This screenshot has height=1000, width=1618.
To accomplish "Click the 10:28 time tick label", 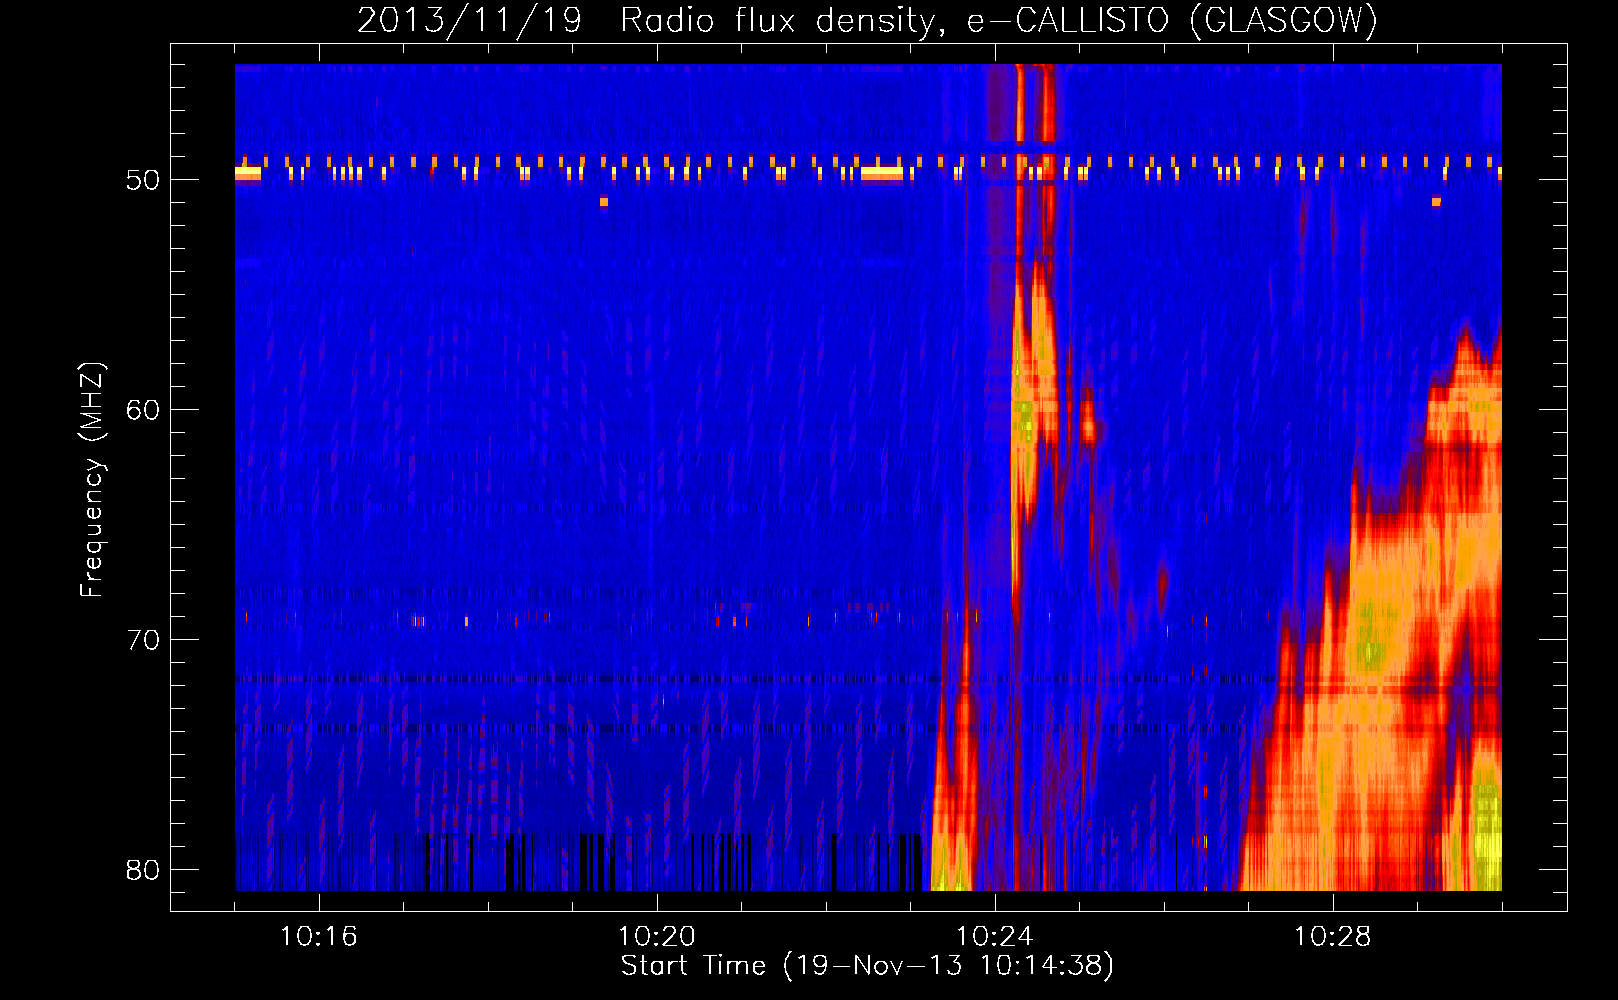I will tap(1332, 937).
